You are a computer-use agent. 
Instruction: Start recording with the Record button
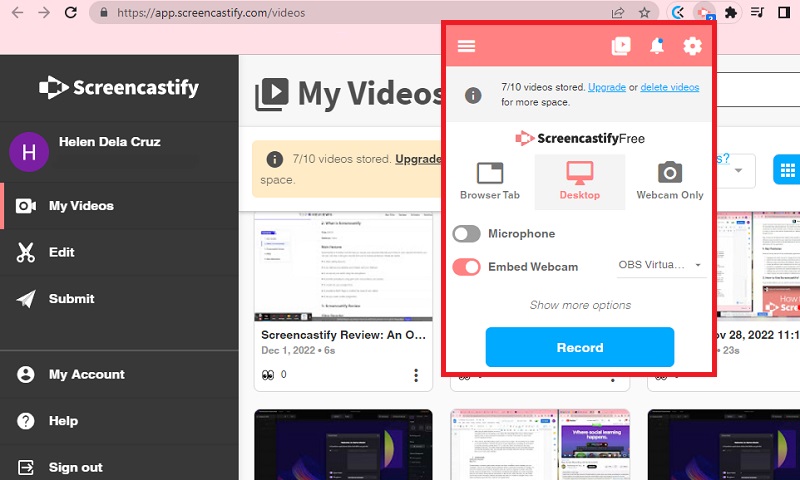580,347
